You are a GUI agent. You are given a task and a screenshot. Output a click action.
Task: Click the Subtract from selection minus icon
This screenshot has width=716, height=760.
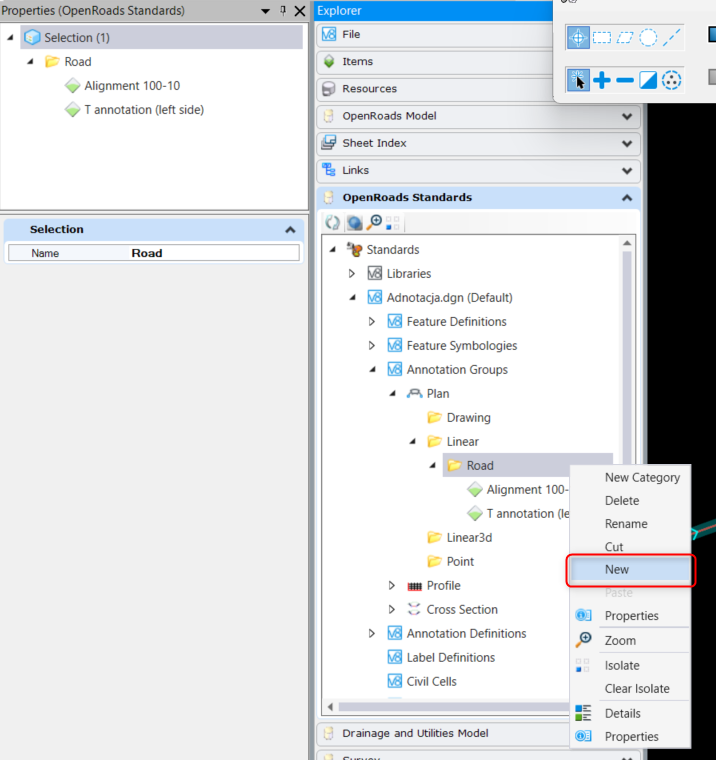[x=625, y=80]
